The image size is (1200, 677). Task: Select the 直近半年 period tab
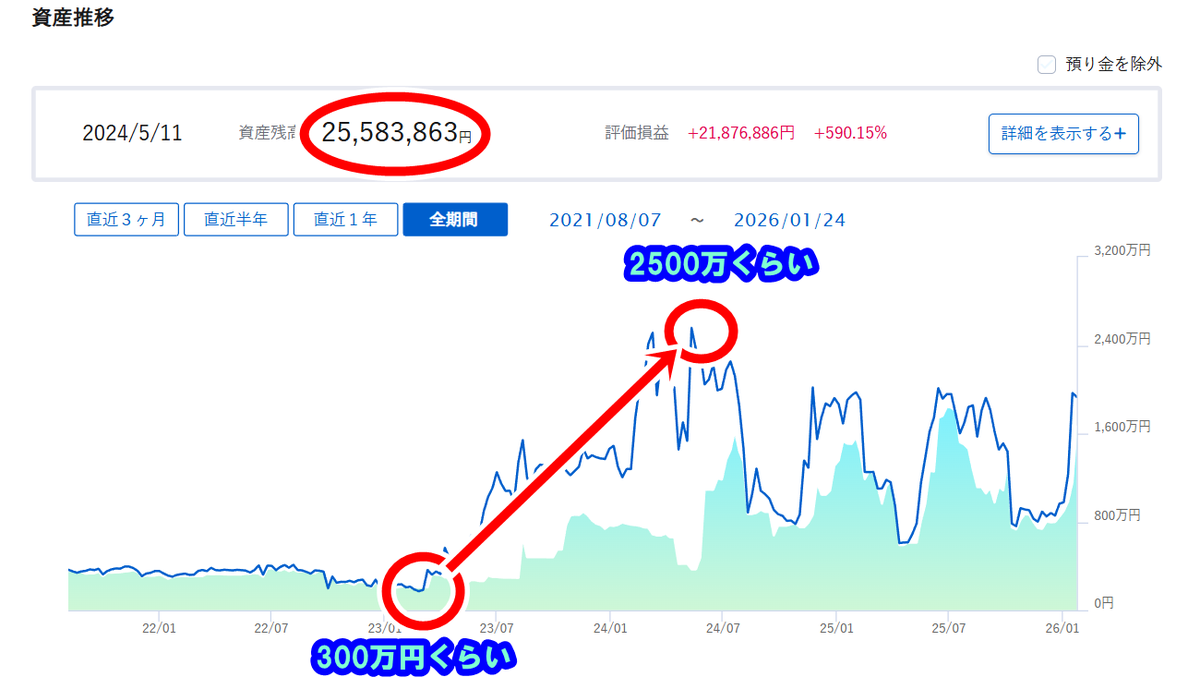pos(236,220)
